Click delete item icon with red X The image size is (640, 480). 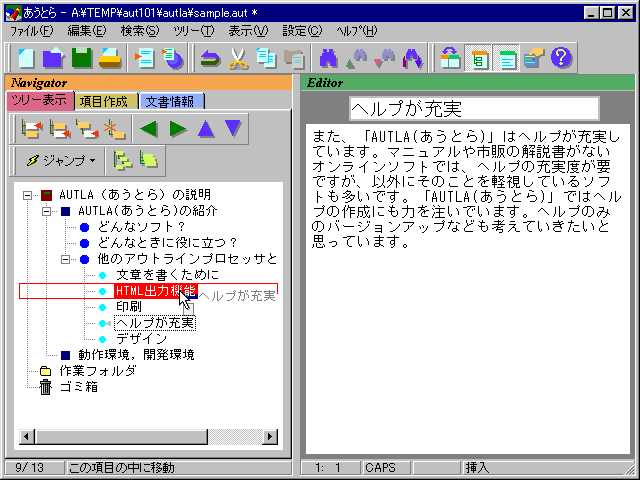(x=115, y=129)
